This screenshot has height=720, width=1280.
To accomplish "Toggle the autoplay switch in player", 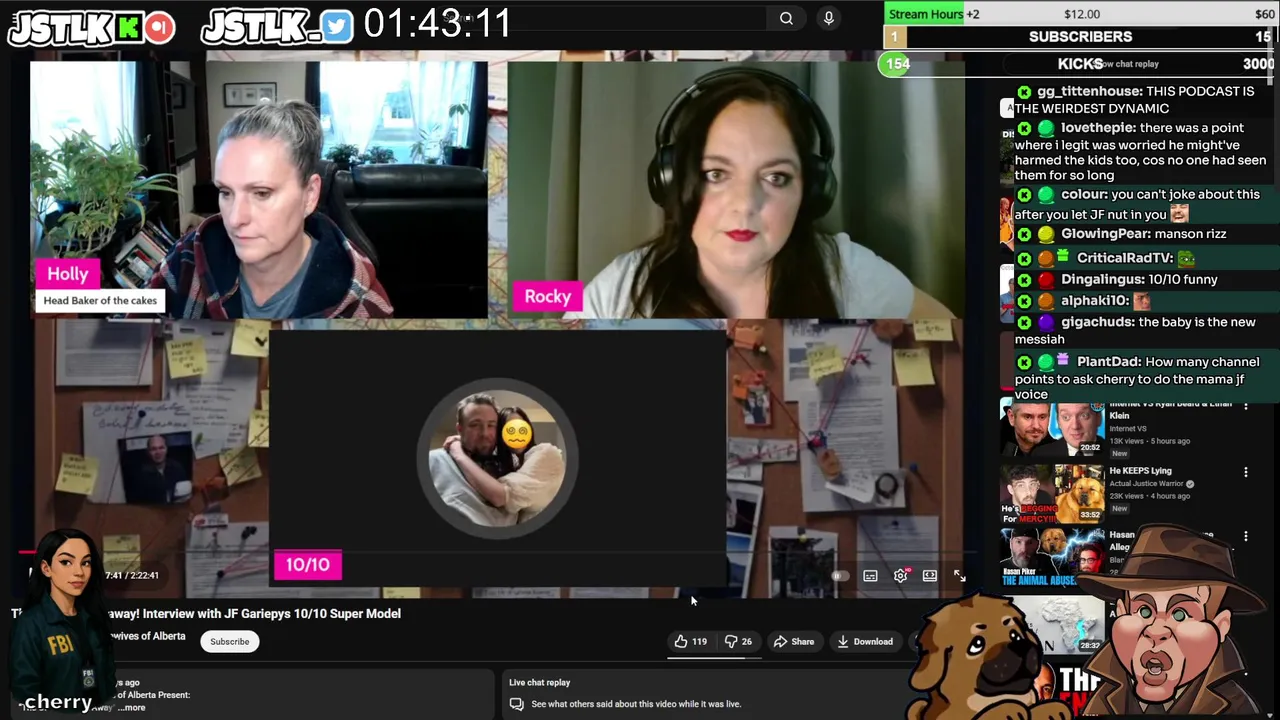I will point(839,576).
